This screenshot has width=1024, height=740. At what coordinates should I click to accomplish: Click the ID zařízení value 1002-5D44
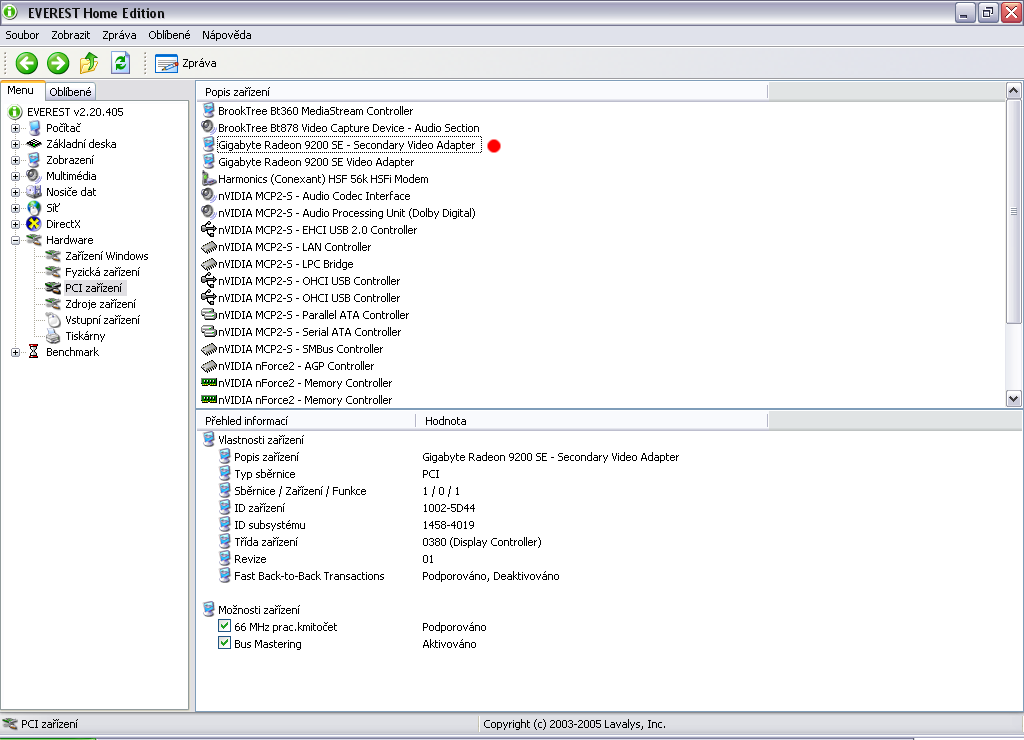449,508
